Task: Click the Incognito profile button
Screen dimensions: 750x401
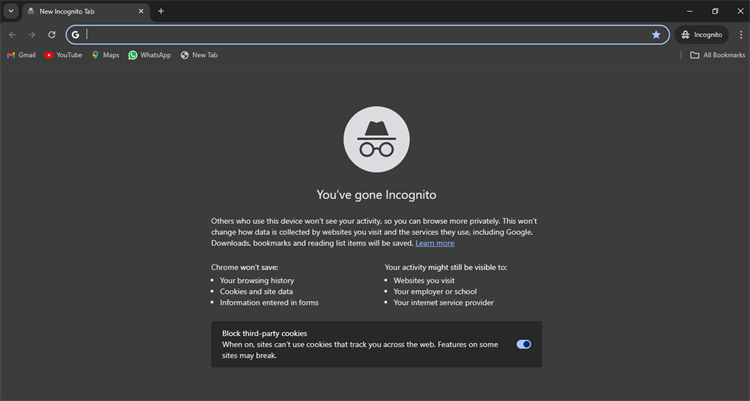Action: click(x=701, y=34)
